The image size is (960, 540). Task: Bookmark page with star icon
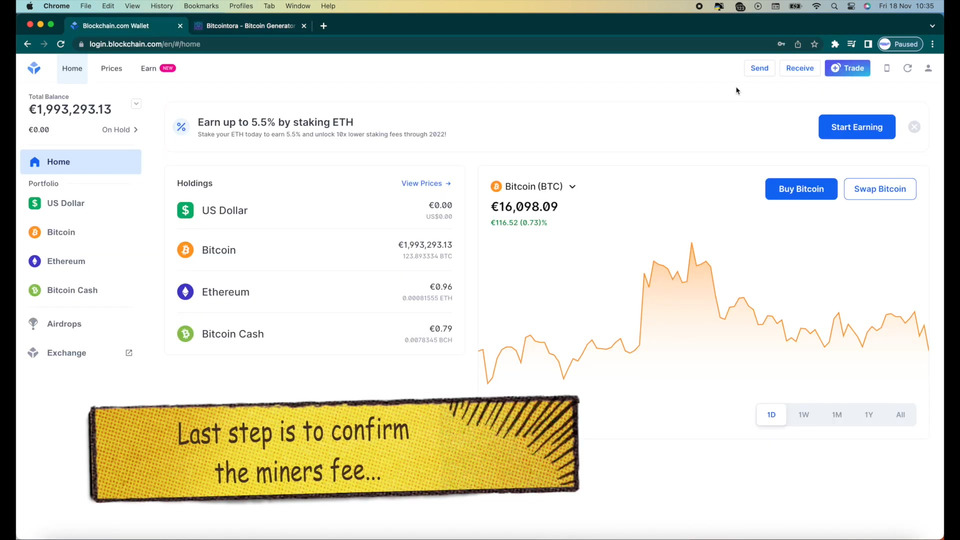tap(814, 44)
